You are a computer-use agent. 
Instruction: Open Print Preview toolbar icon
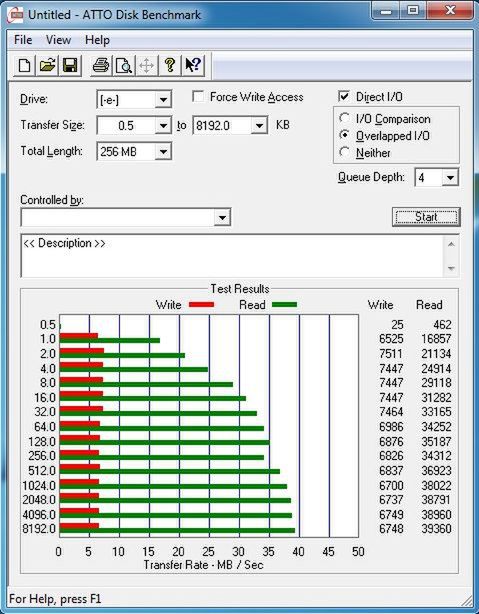point(124,65)
